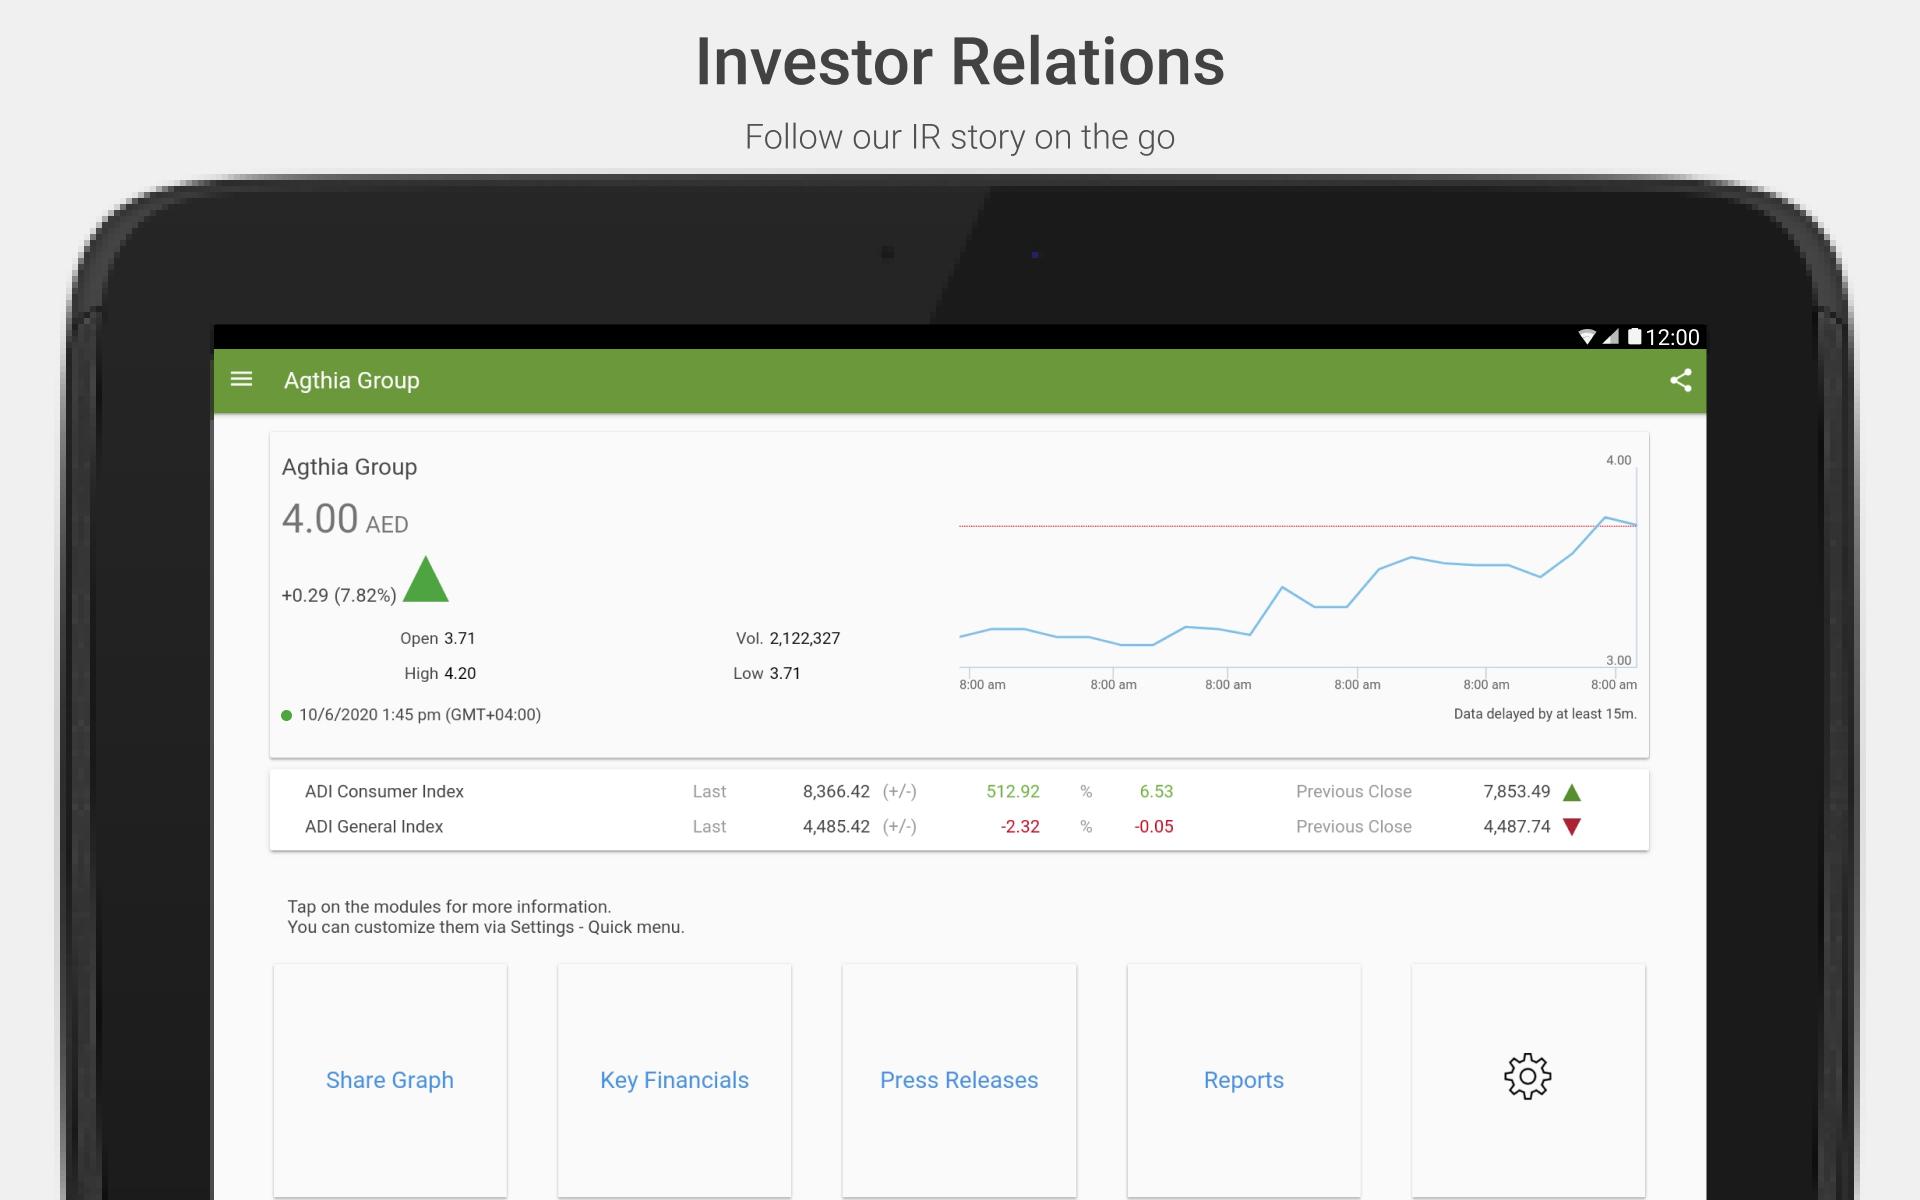Click the green up triangle beside price
Image resolution: width=1920 pixels, height=1200 pixels.
click(x=425, y=580)
